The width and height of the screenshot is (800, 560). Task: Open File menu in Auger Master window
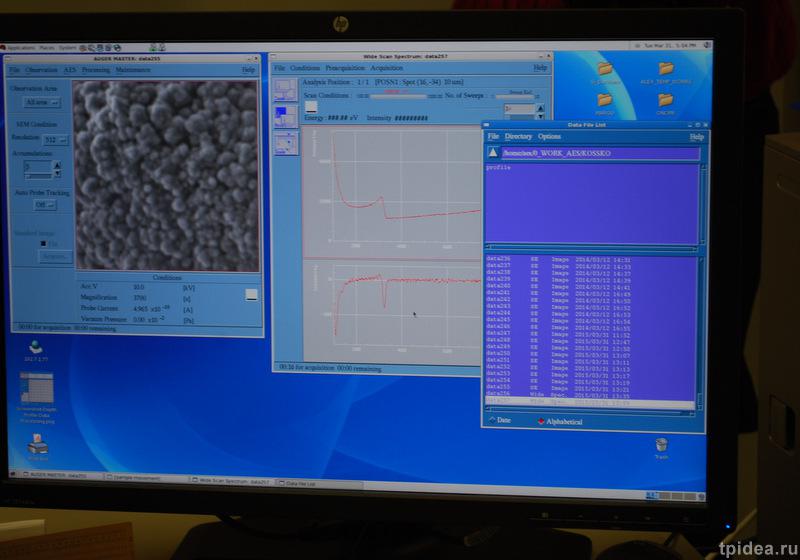(x=15, y=70)
